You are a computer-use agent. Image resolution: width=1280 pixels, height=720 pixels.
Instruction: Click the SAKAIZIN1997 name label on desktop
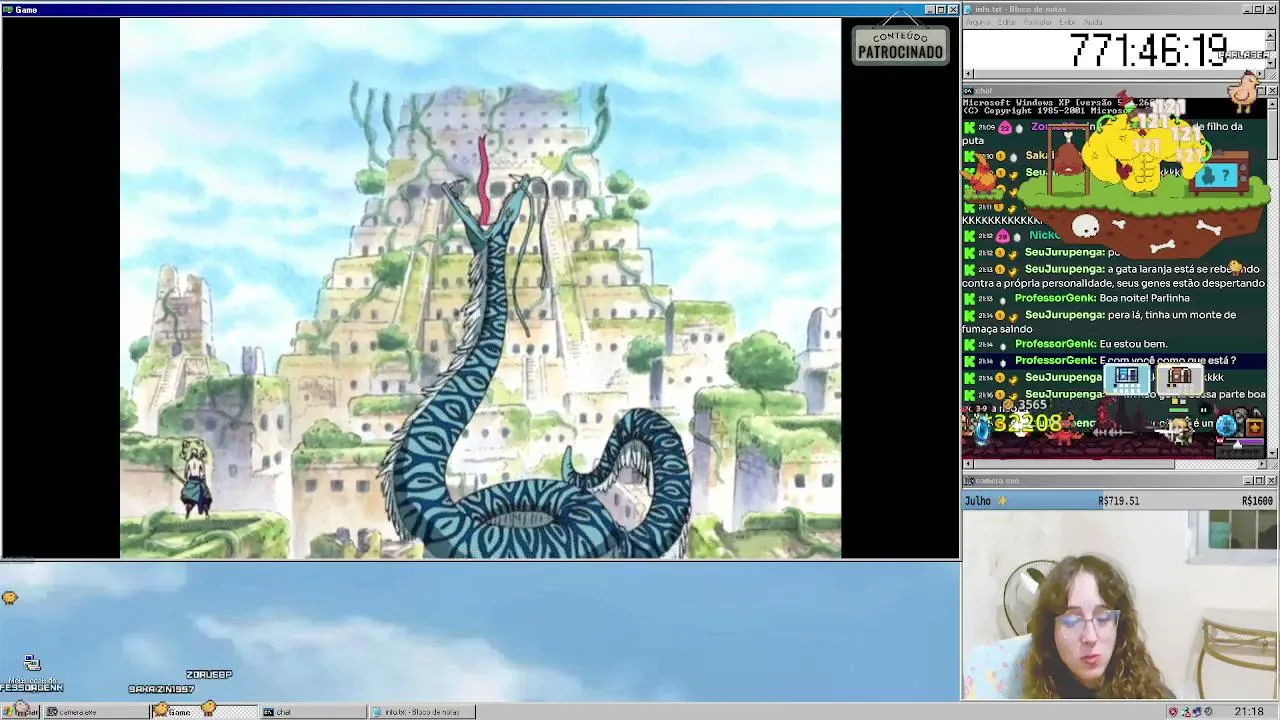(161, 689)
